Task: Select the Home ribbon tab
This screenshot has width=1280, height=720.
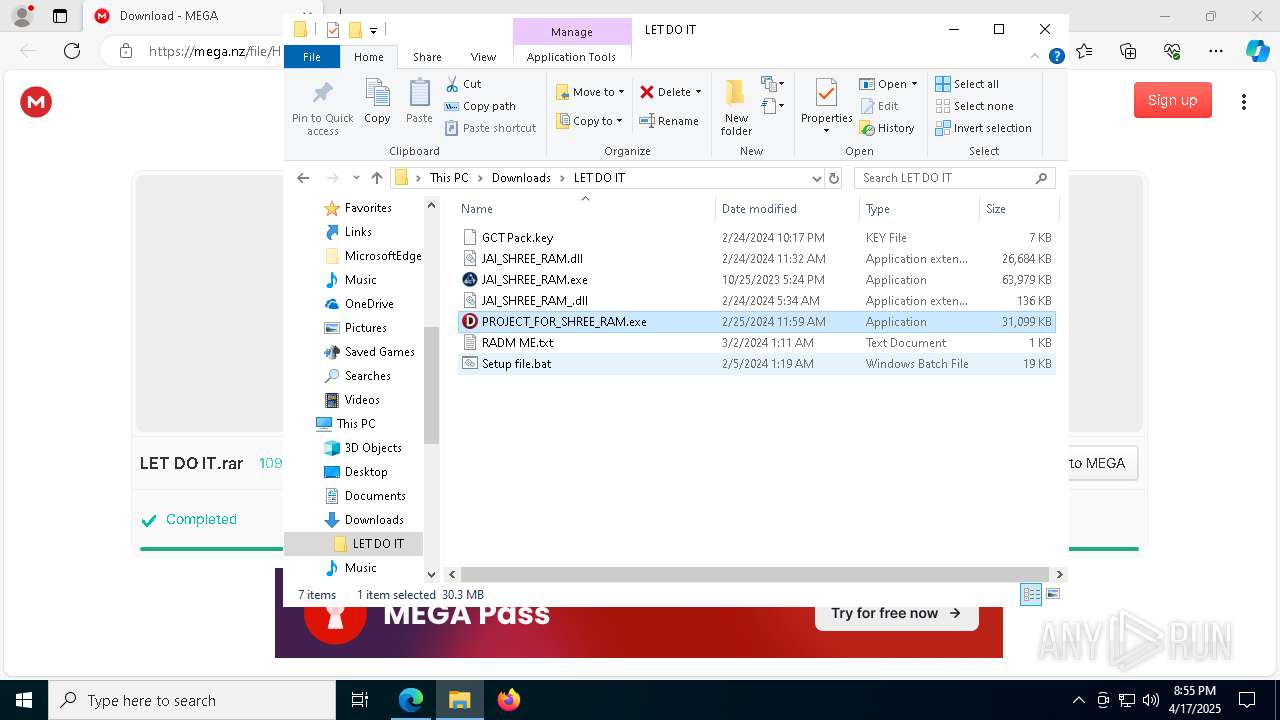Action: click(x=368, y=57)
